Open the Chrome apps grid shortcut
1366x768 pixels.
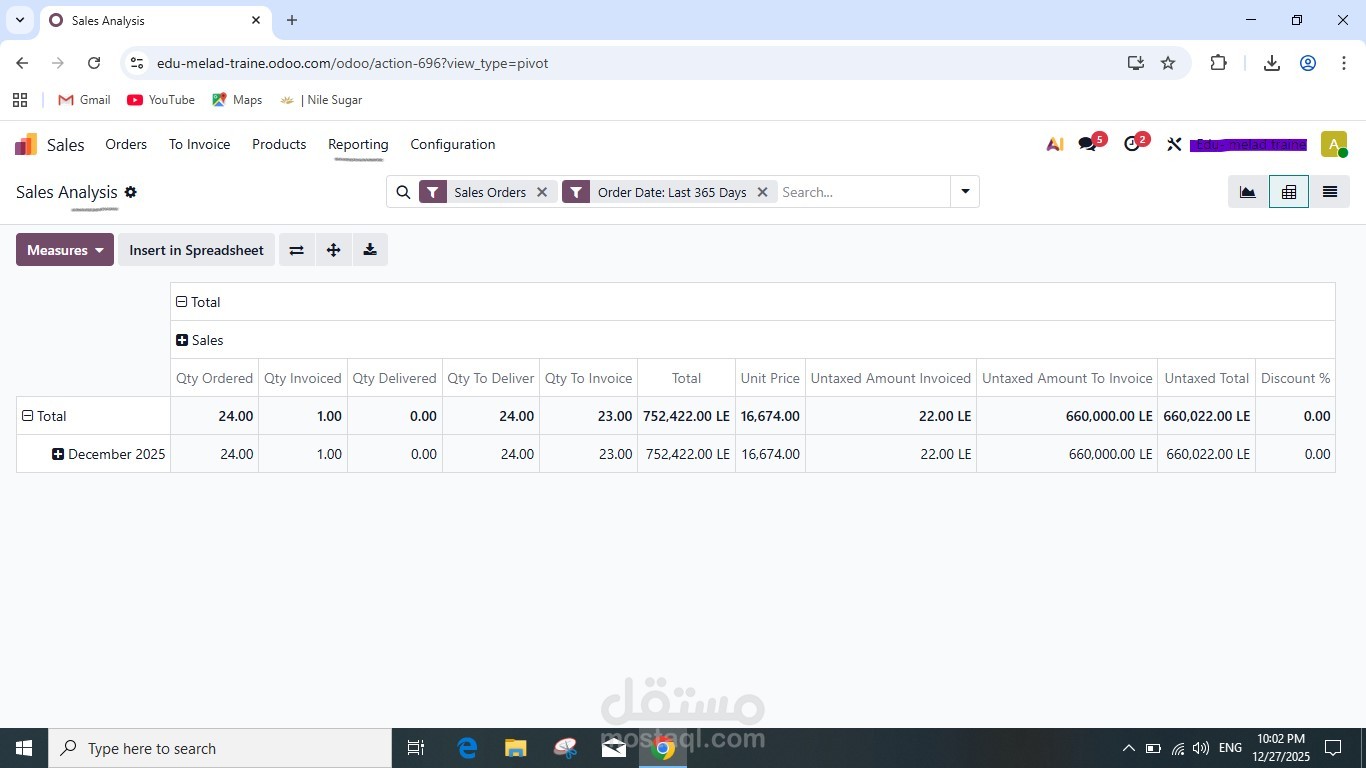coord(20,100)
